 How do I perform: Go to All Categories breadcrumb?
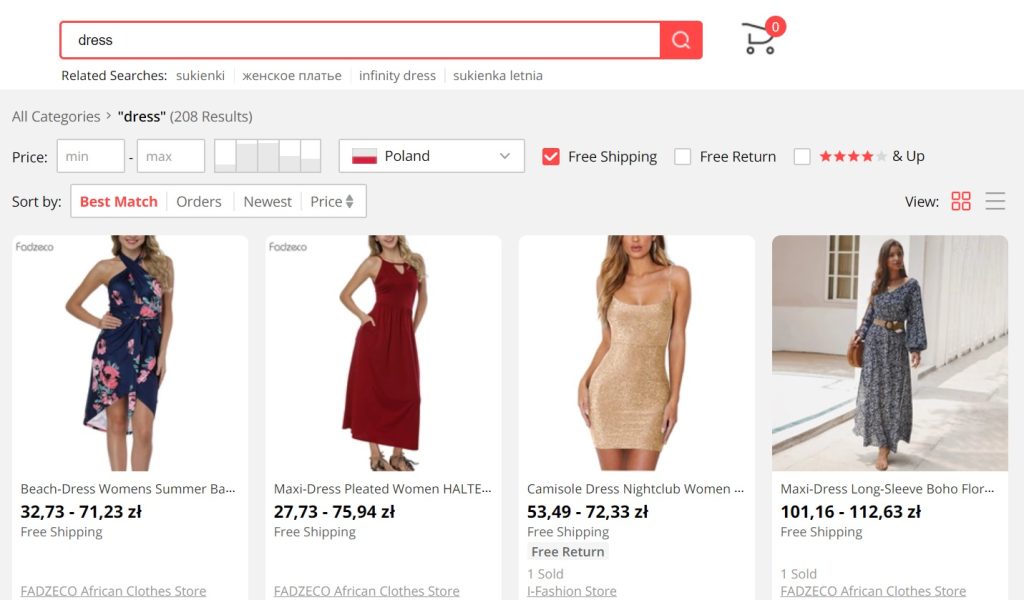[56, 117]
